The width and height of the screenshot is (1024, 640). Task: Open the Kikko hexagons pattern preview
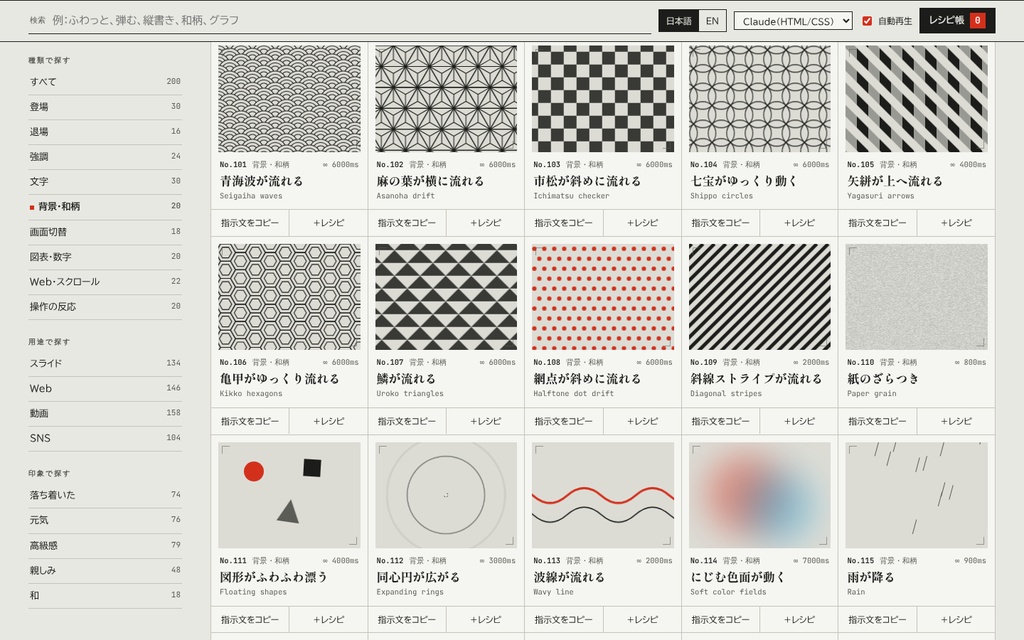pyautogui.click(x=289, y=297)
